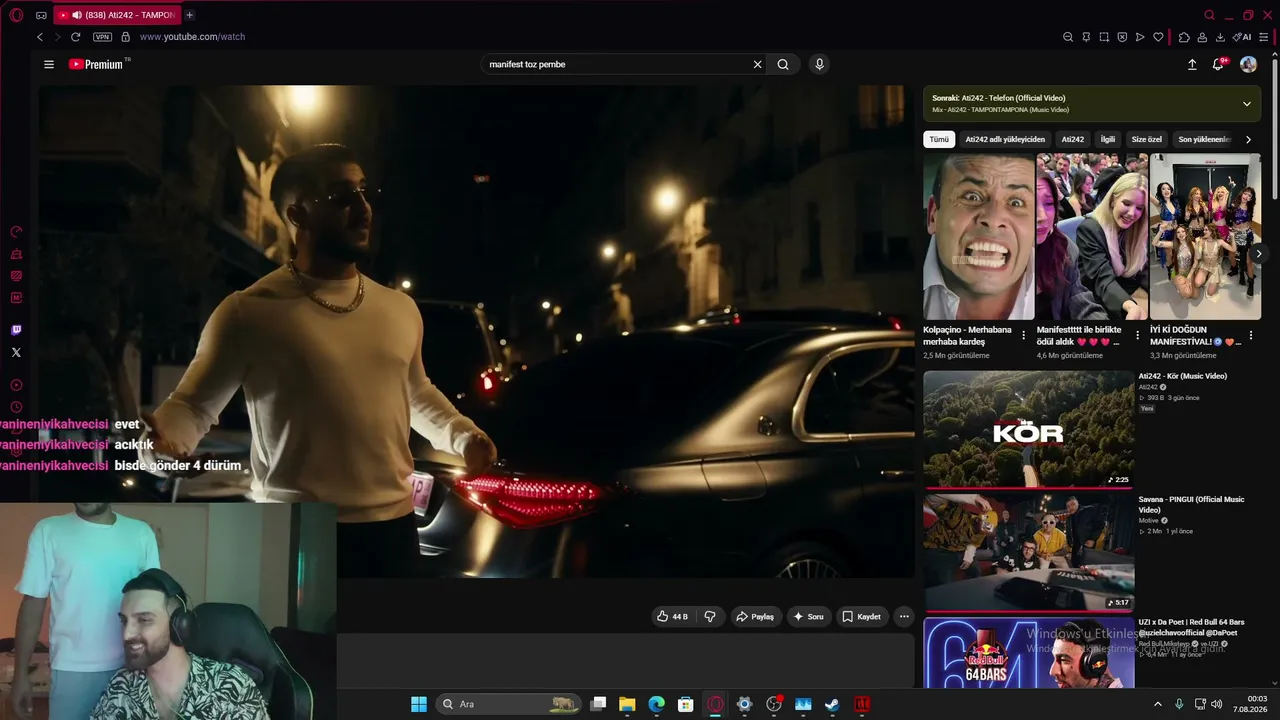Image resolution: width=1280 pixels, height=720 pixels.
Task: Open YouTube guide hamburger menu
Action: 49,64
